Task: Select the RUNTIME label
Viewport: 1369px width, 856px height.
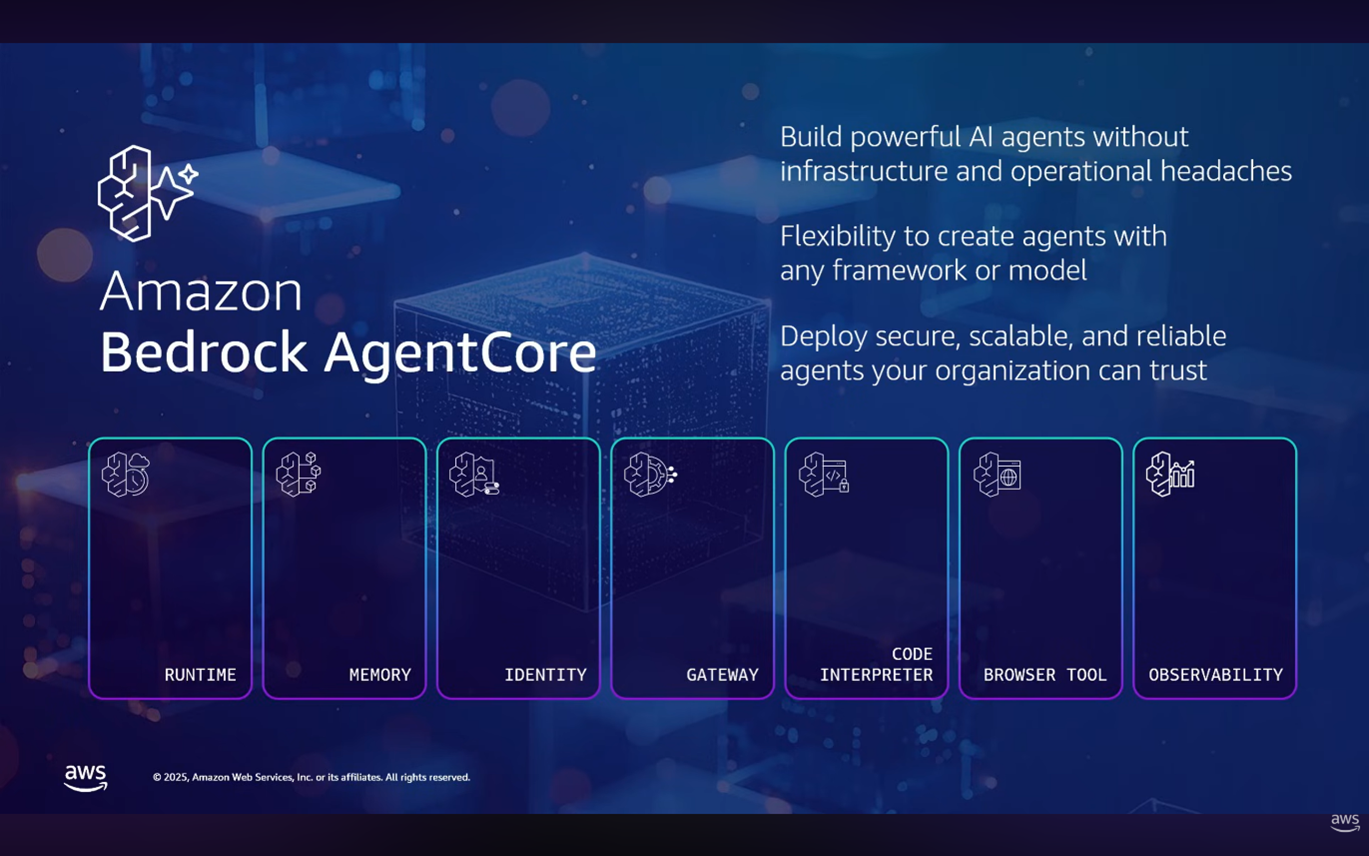Action: 200,675
